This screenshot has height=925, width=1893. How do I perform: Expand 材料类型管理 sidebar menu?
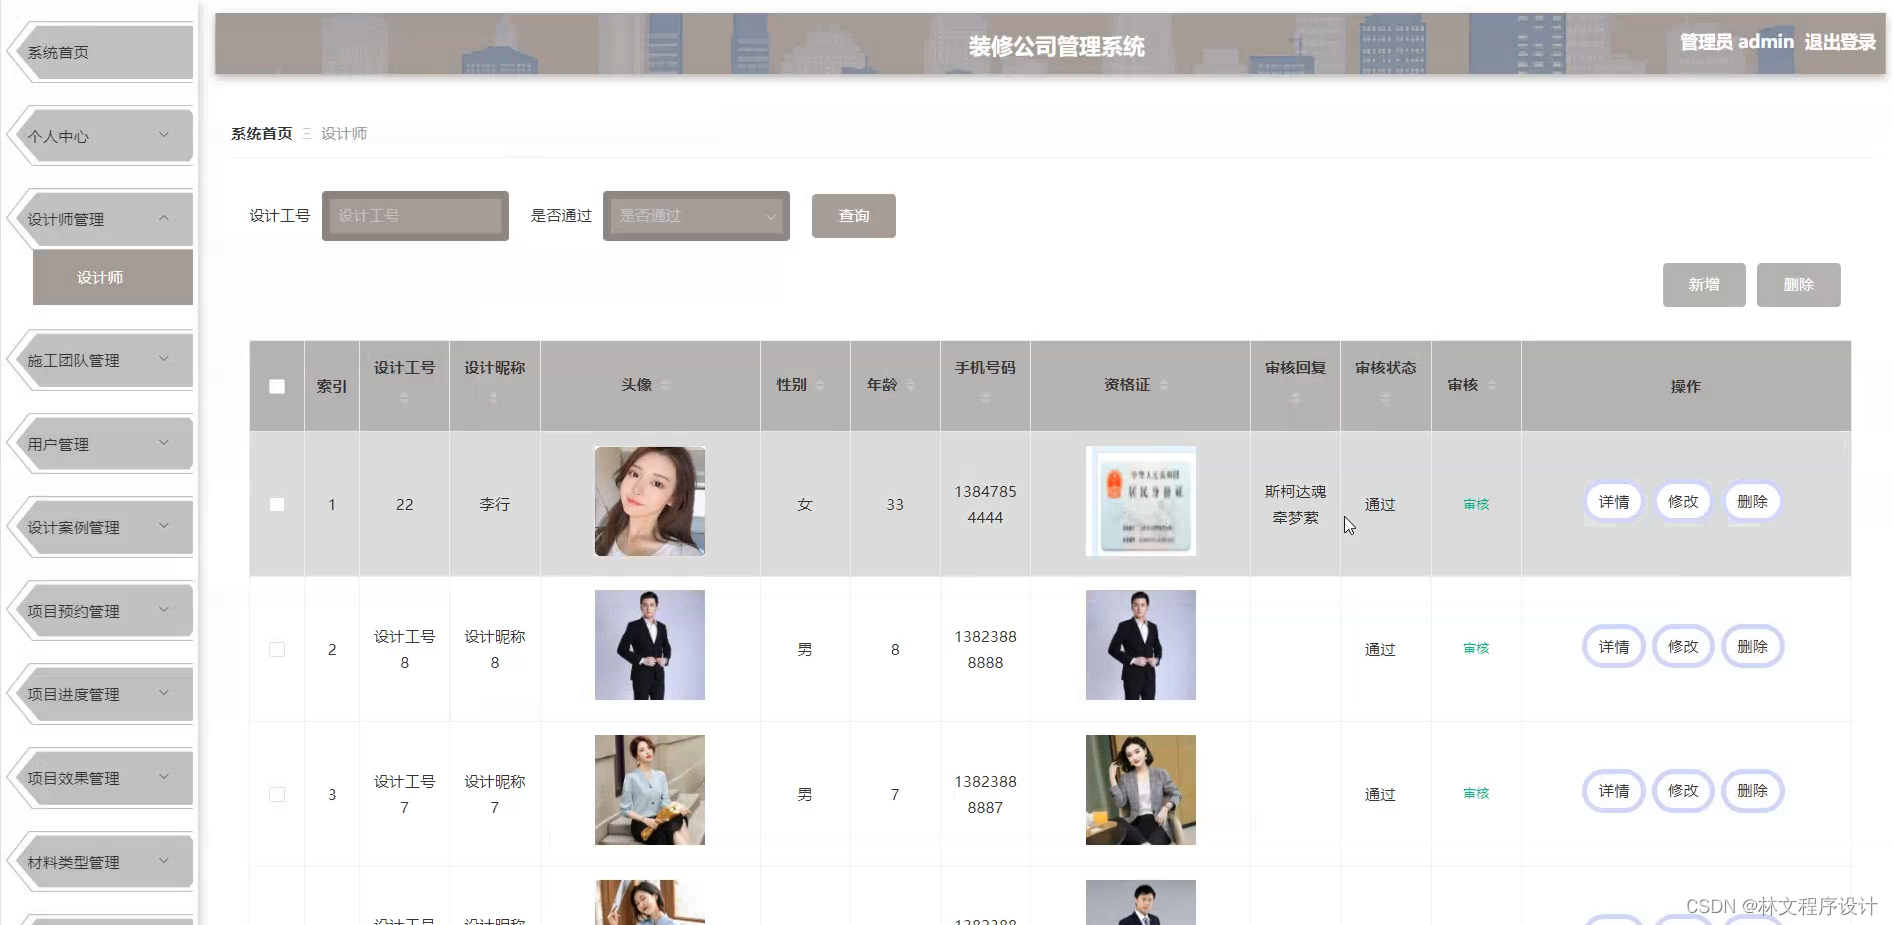pos(102,861)
